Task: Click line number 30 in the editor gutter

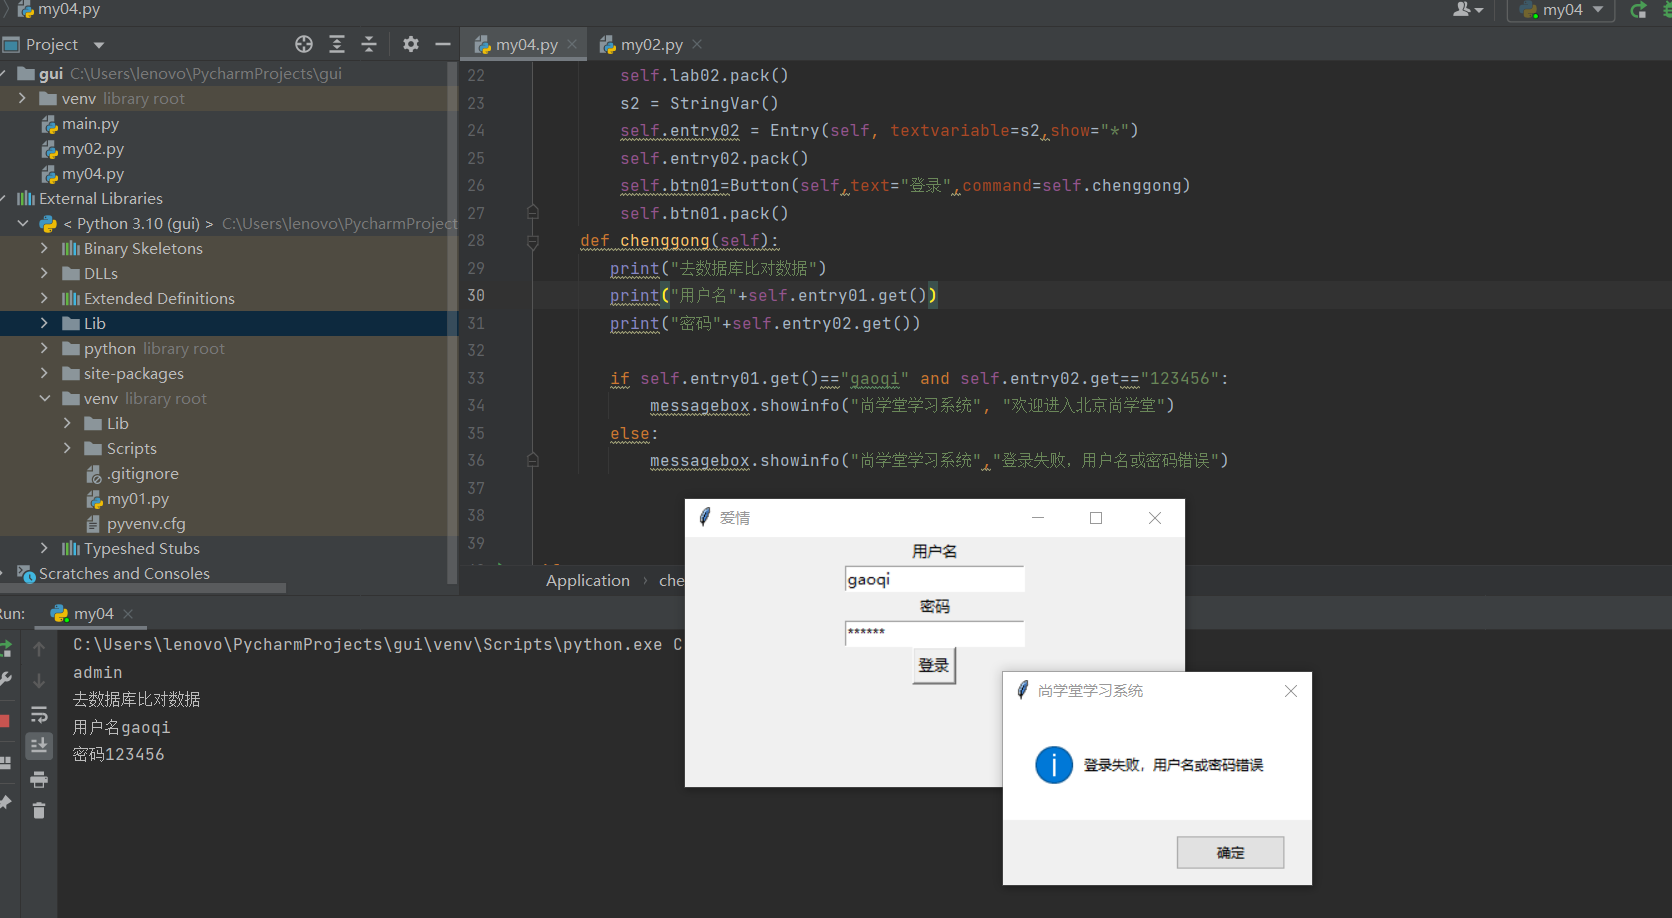Action: (476, 296)
